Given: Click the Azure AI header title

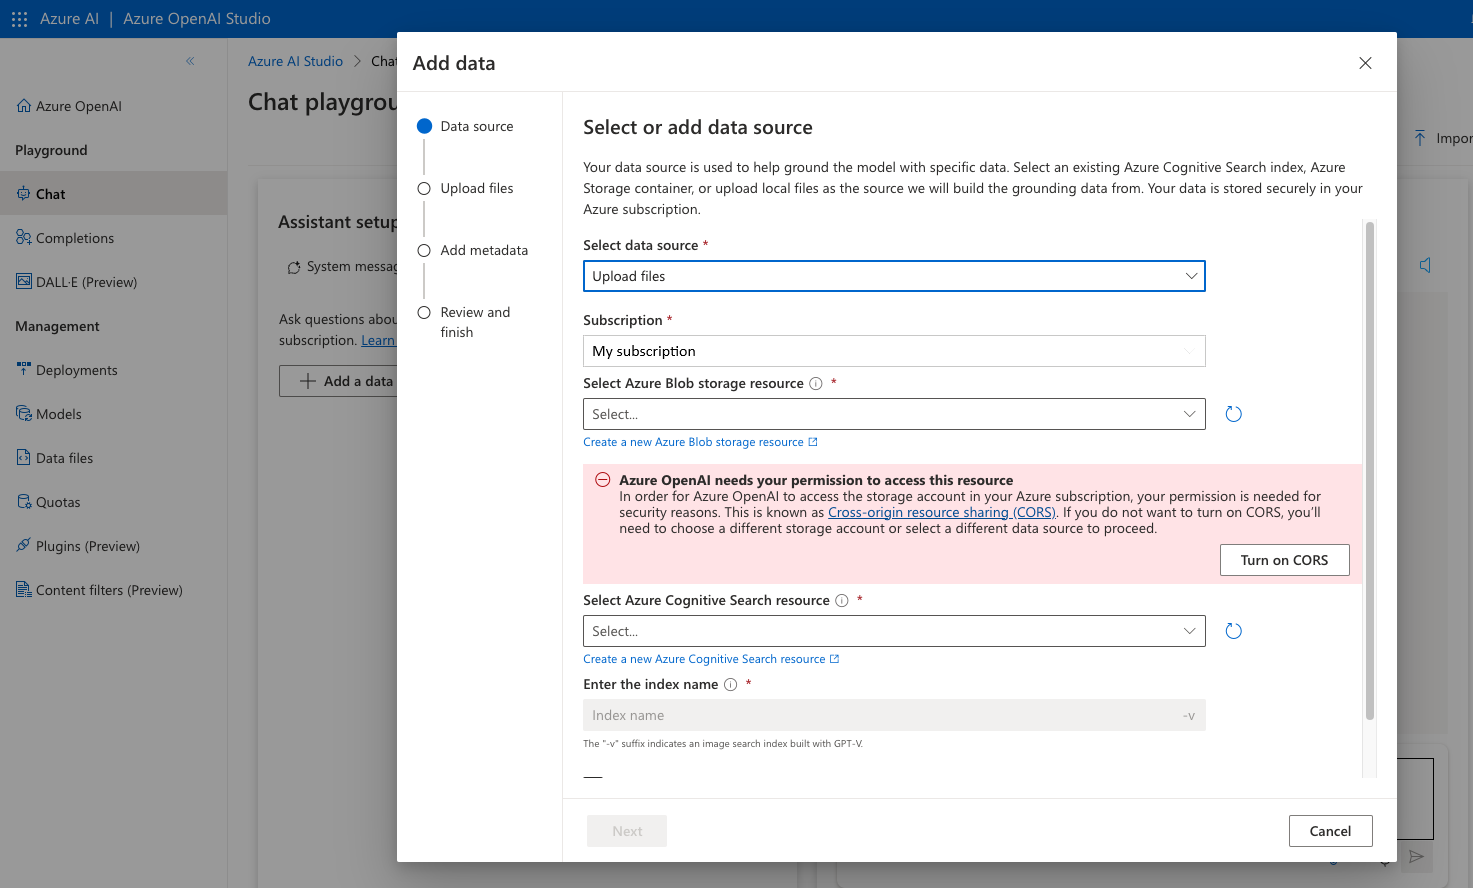Looking at the screenshot, I should (69, 19).
